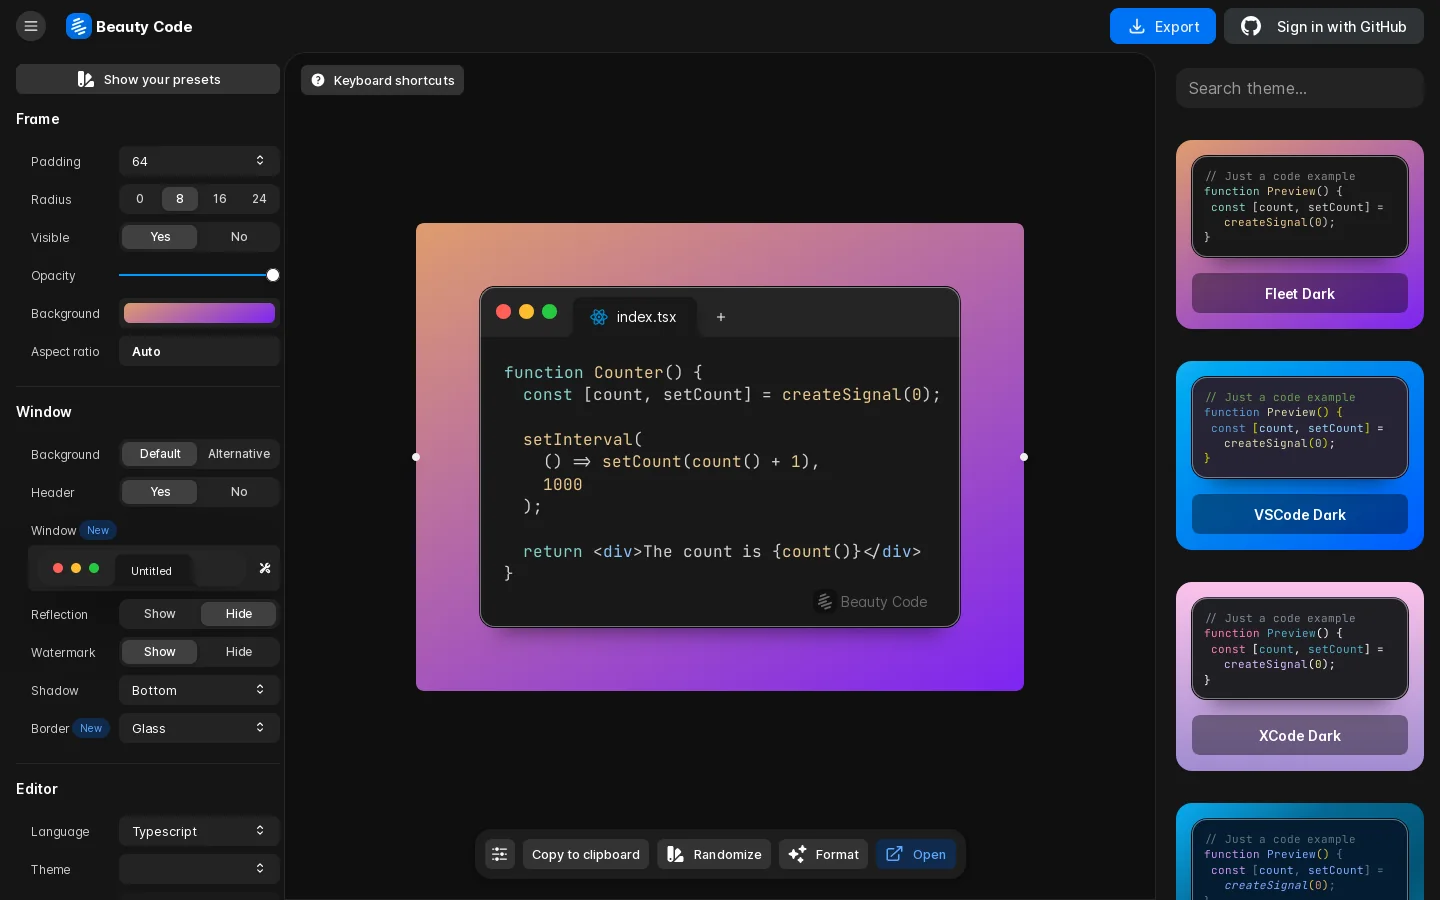Set Radius to 0

pyautogui.click(x=140, y=199)
